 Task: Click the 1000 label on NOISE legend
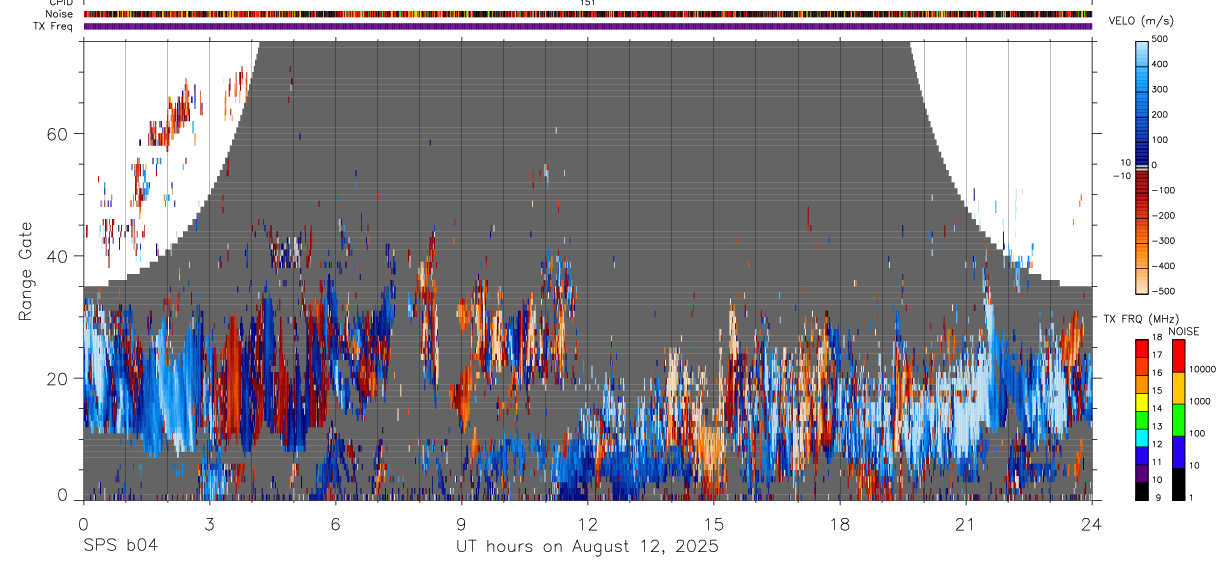coord(1199,401)
